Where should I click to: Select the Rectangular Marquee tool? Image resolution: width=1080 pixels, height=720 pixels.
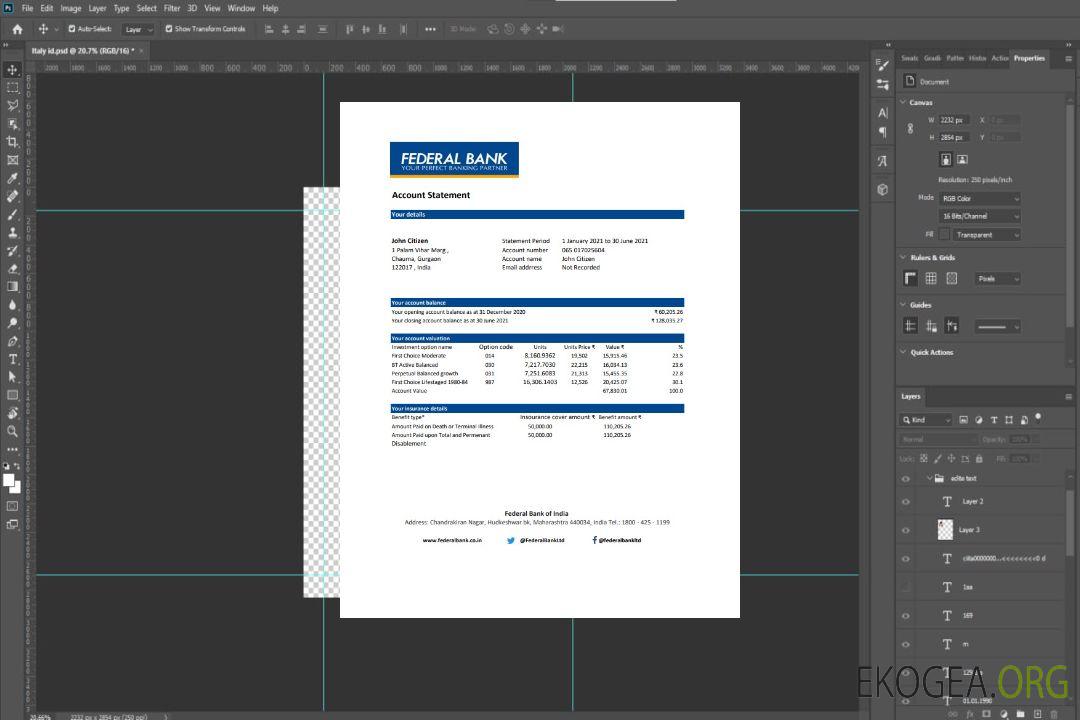coord(13,88)
